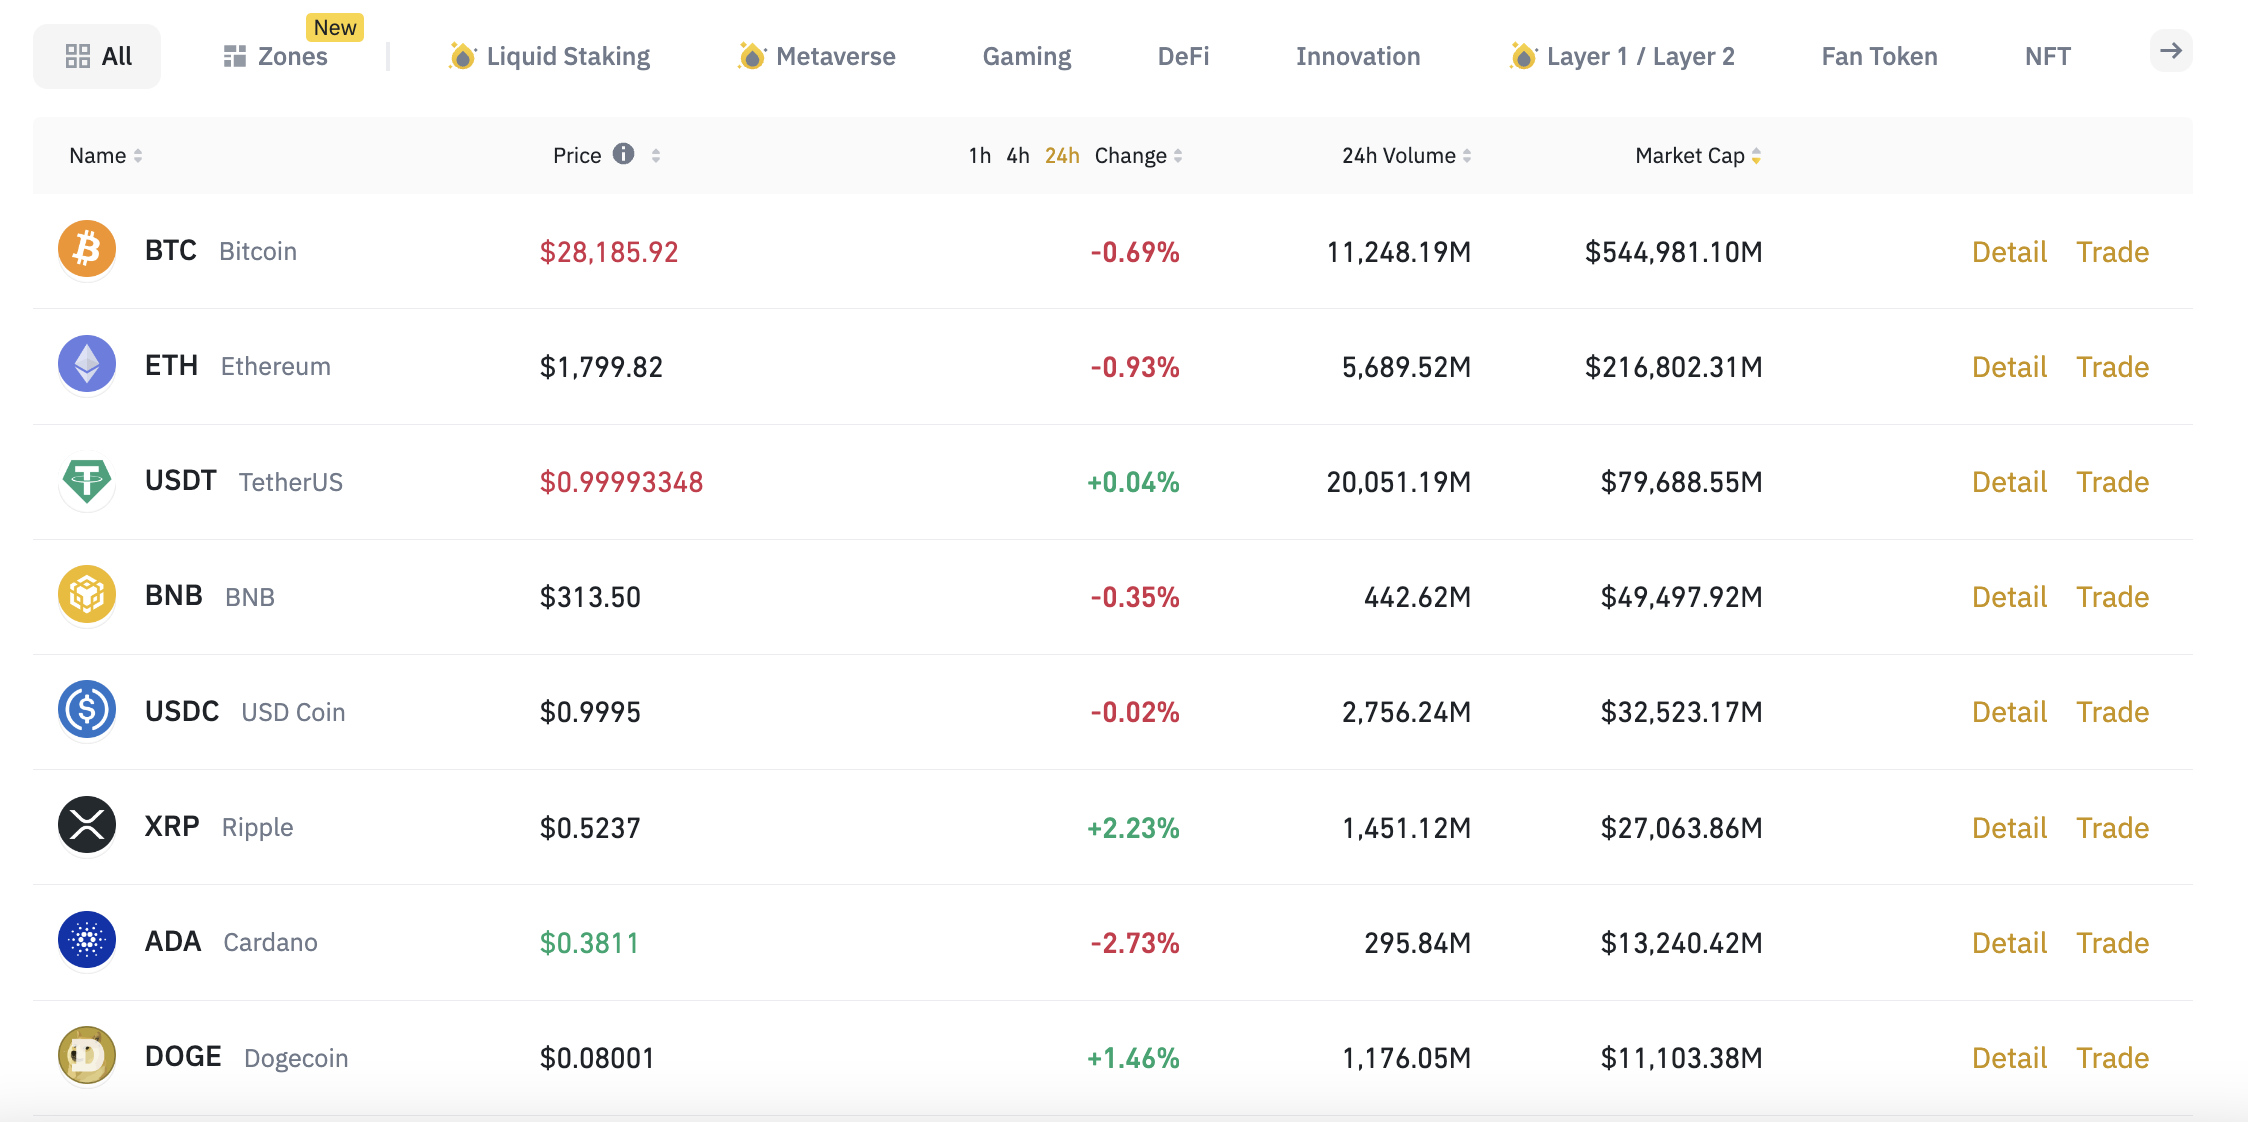Open Detail for ETH
This screenshot has height=1122, width=2248.
2009,367
